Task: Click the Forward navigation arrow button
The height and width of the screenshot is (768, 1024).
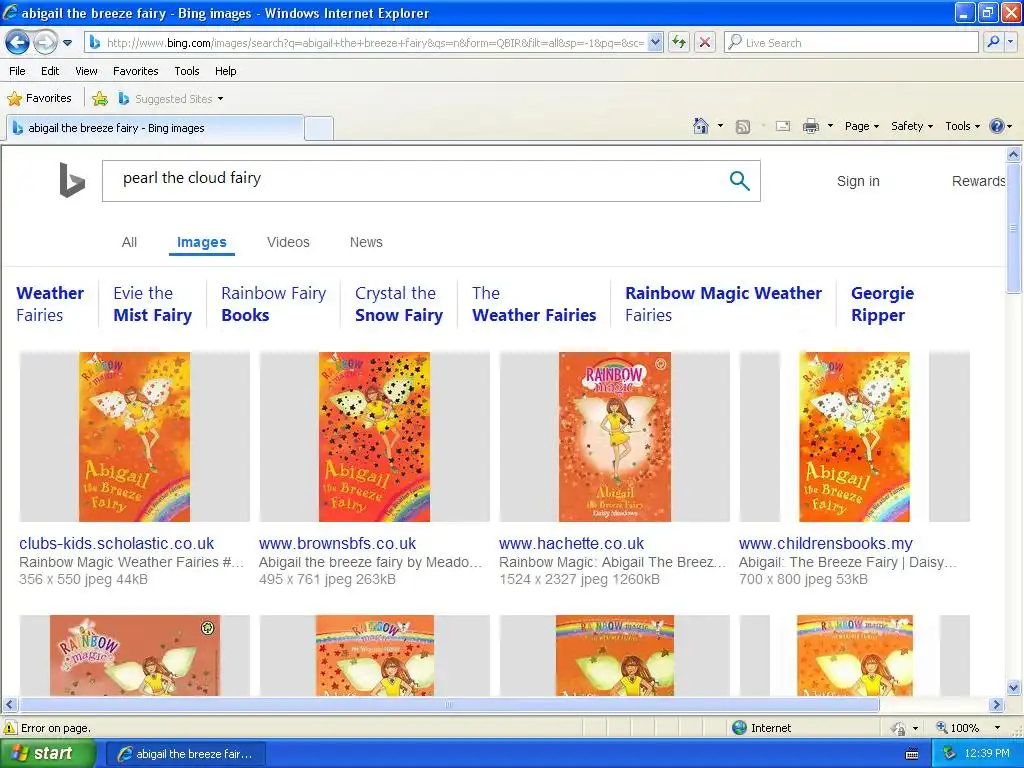Action: click(x=45, y=43)
